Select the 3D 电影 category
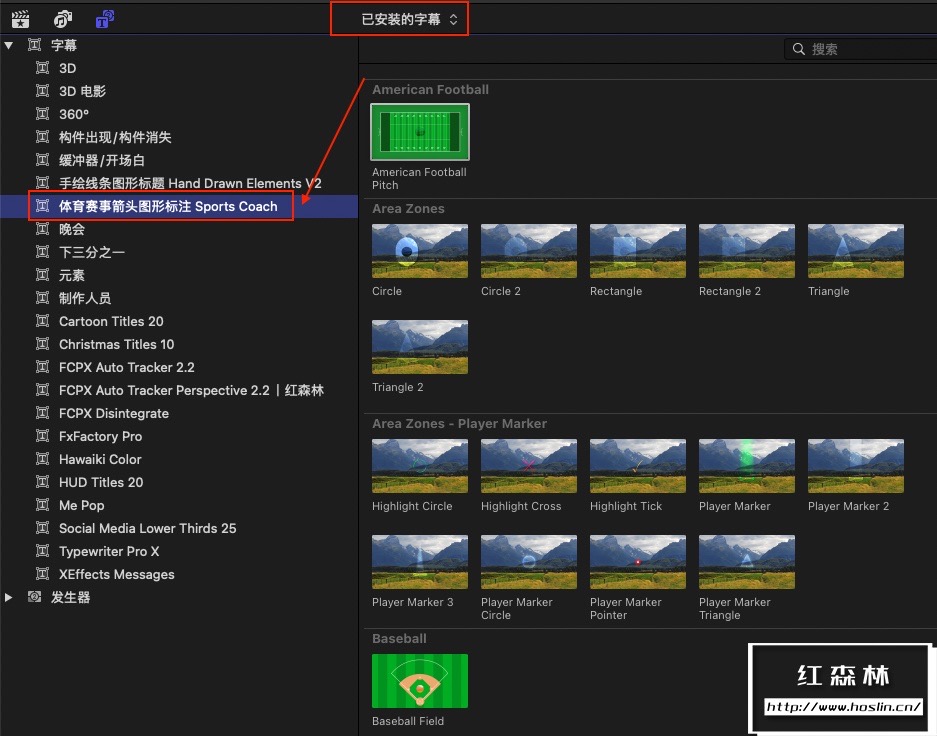 [x=82, y=91]
